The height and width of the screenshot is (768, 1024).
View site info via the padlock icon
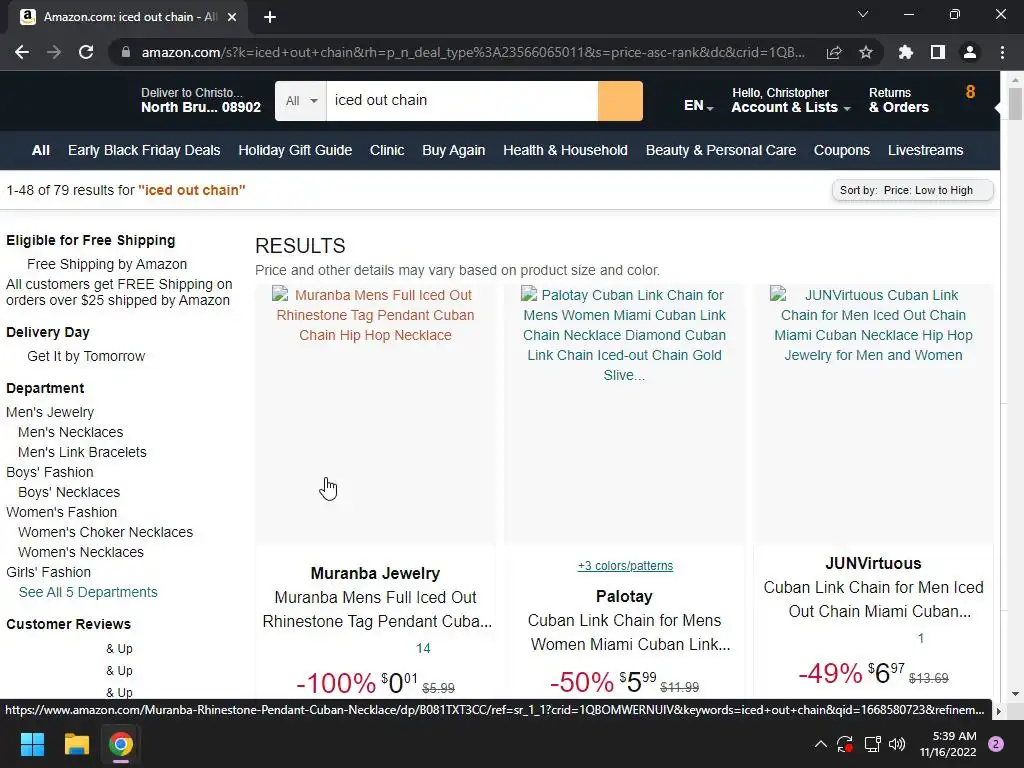coord(126,52)
